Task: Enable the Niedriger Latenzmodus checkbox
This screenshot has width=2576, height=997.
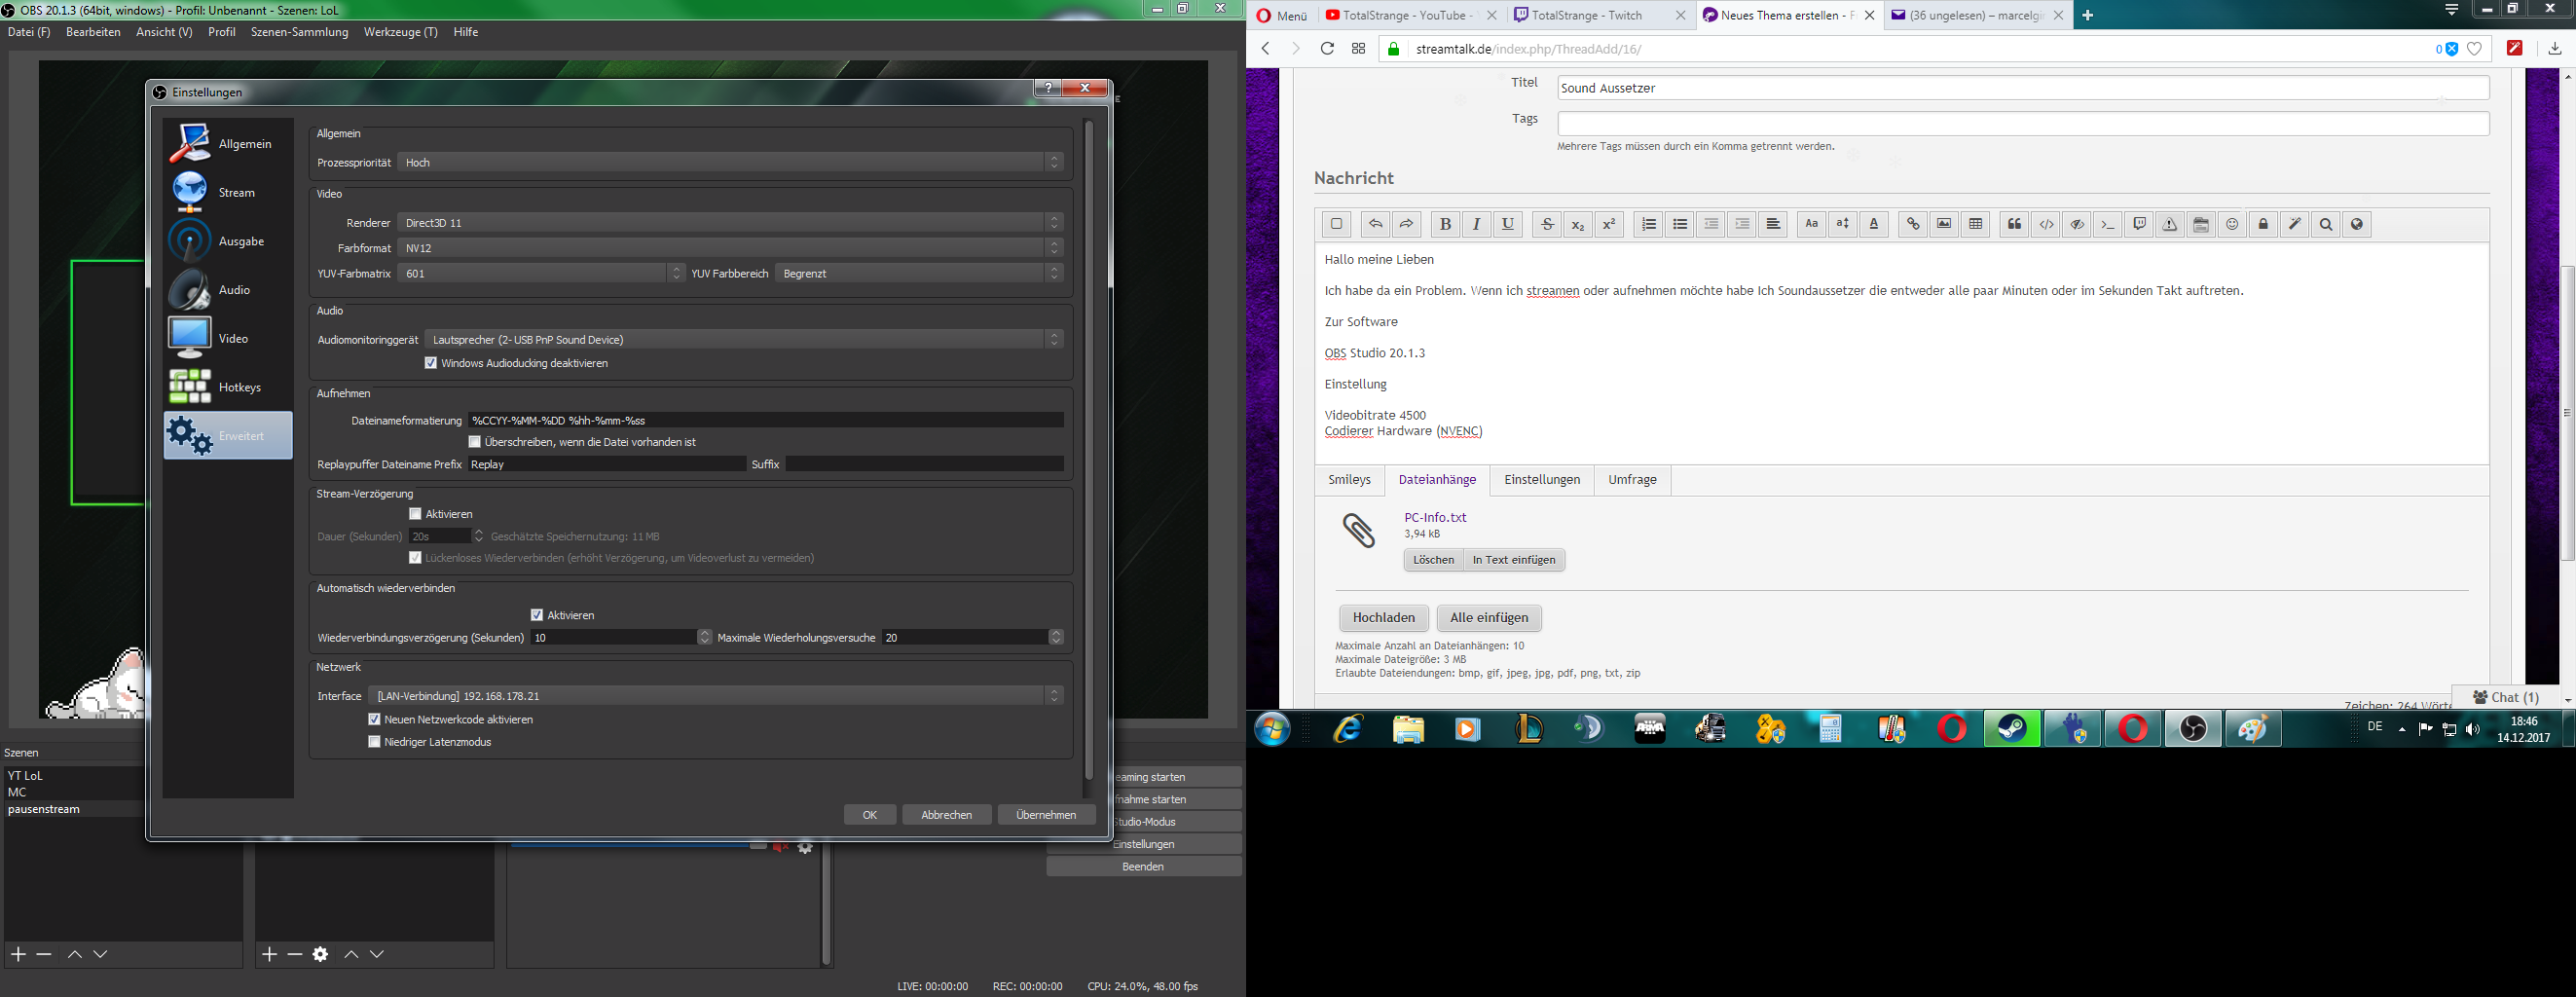Action: tap(375, 742)
